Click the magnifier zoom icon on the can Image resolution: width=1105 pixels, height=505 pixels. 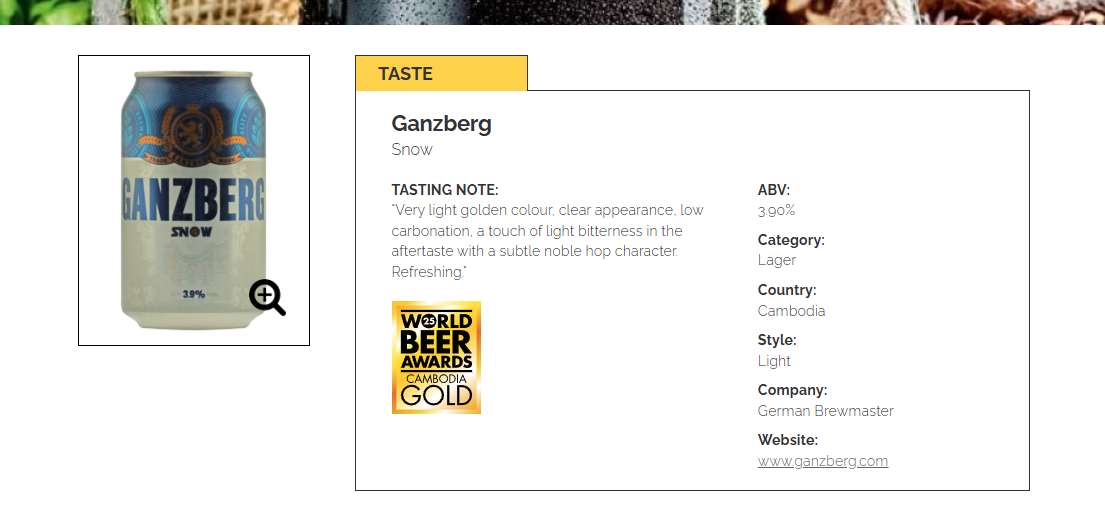(x=267, y=297)
